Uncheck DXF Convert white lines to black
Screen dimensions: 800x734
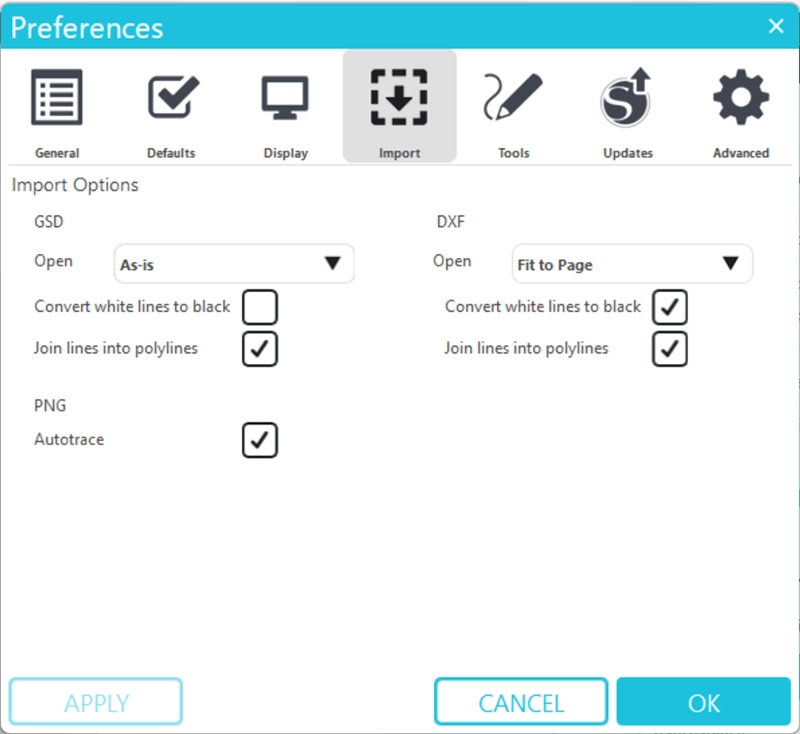(670, 307)
